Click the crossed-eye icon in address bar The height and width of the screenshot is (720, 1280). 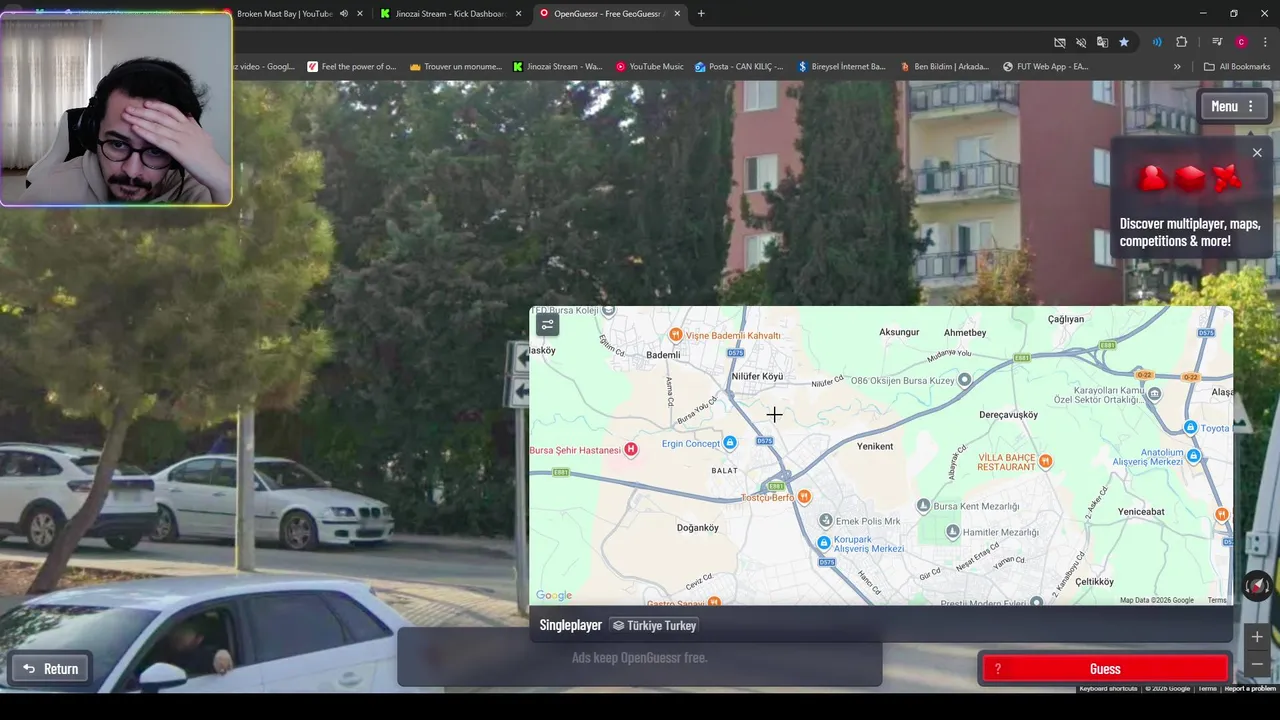(1081, 42)
